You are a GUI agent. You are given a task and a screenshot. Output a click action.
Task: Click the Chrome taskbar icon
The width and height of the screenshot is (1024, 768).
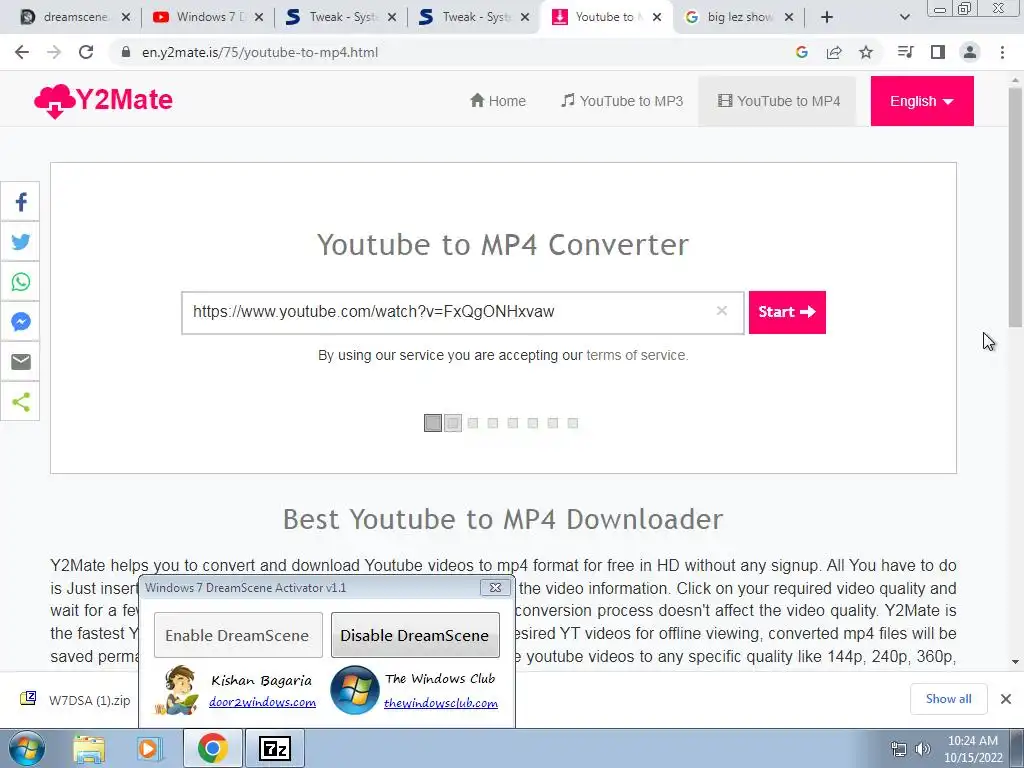pos(212,749)
